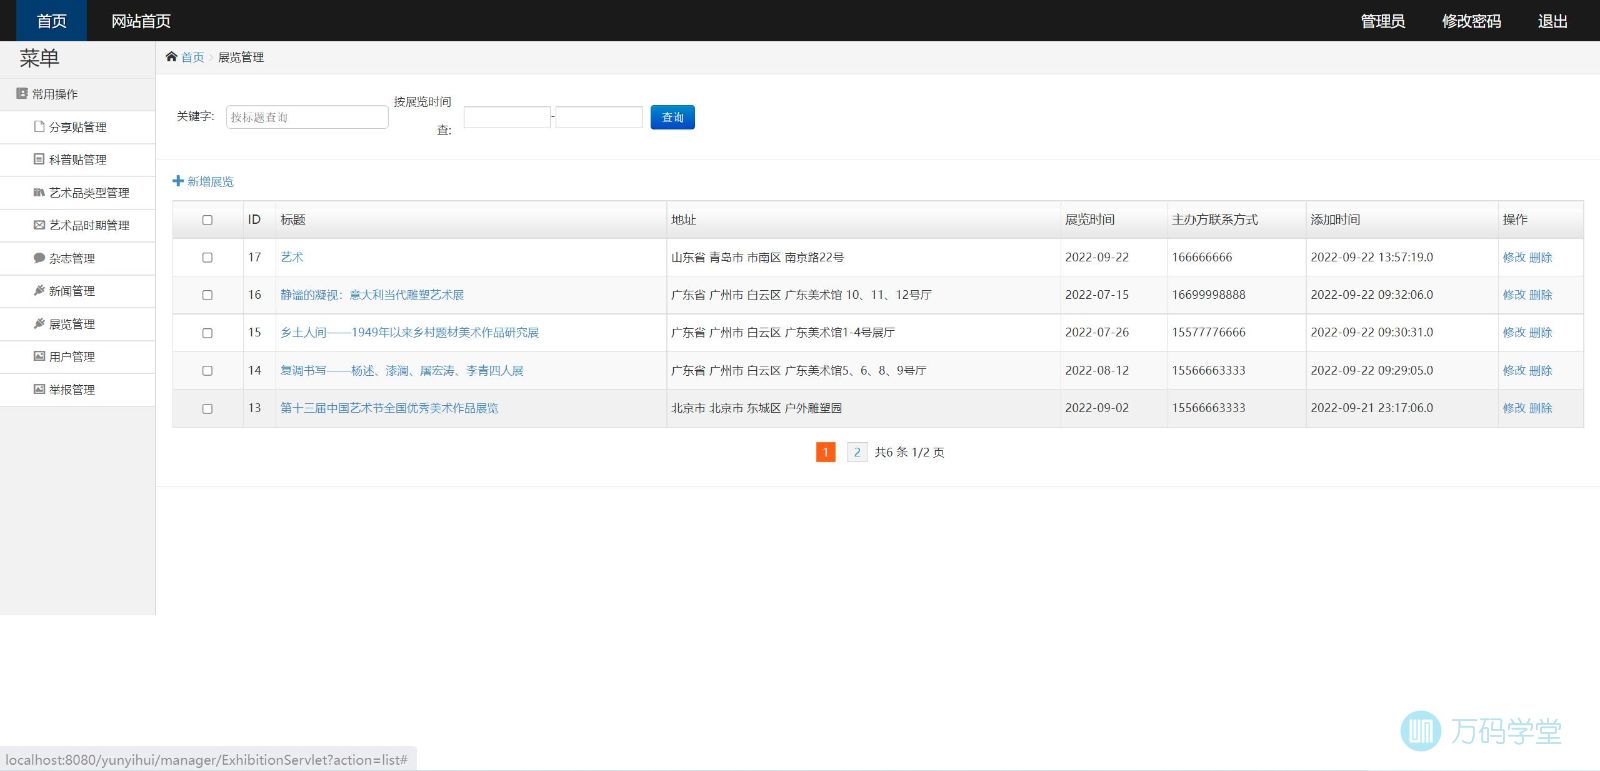Open 科普贴管理 in the sidebar
This screenshot has width=1600, height=771.
[x=77, y=160]
